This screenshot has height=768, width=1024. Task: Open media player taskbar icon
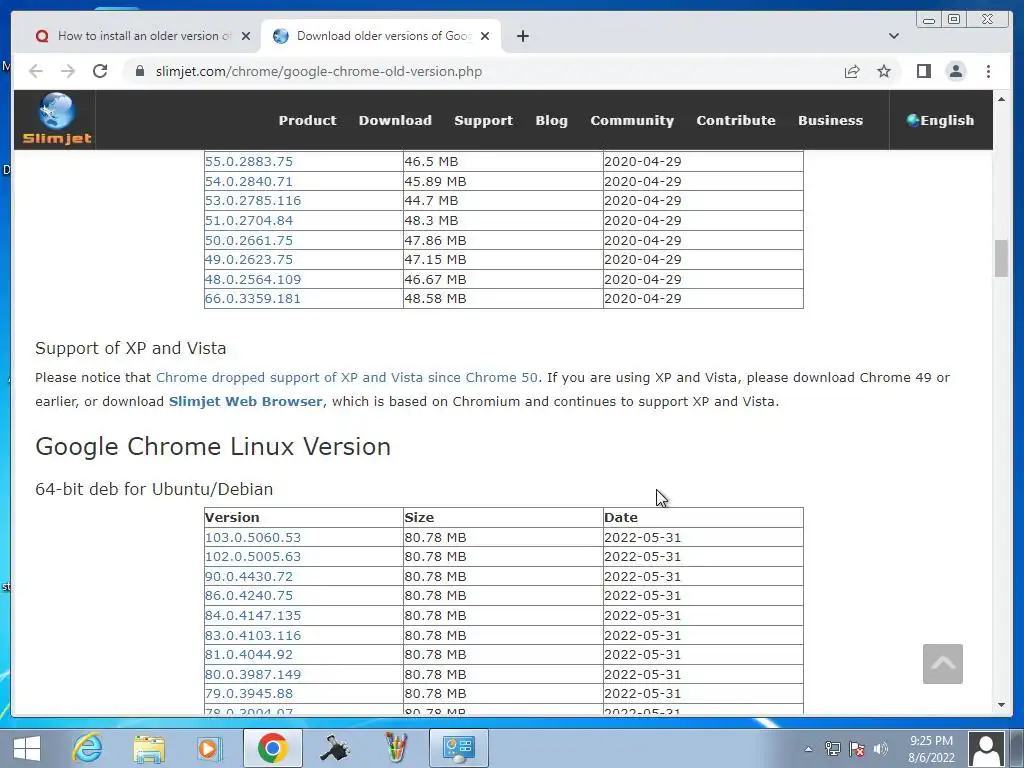(x=210, y=748)
